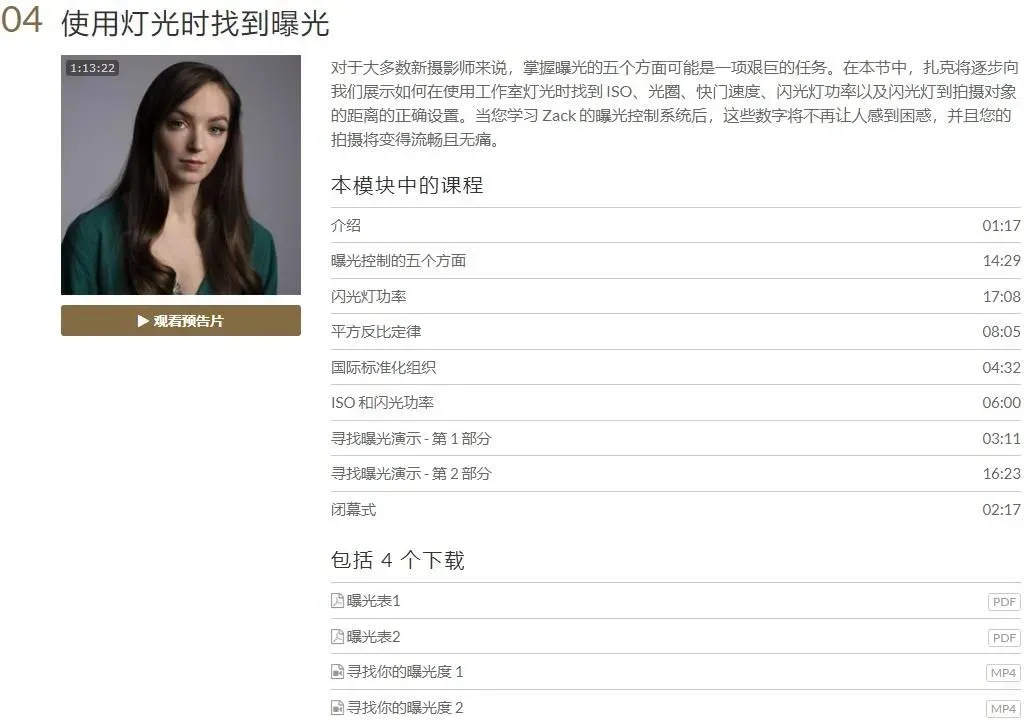Play the trailer with 观看预告片 button
The height and width of the screenshot is (727, 1025).
(x=181, y=321)
